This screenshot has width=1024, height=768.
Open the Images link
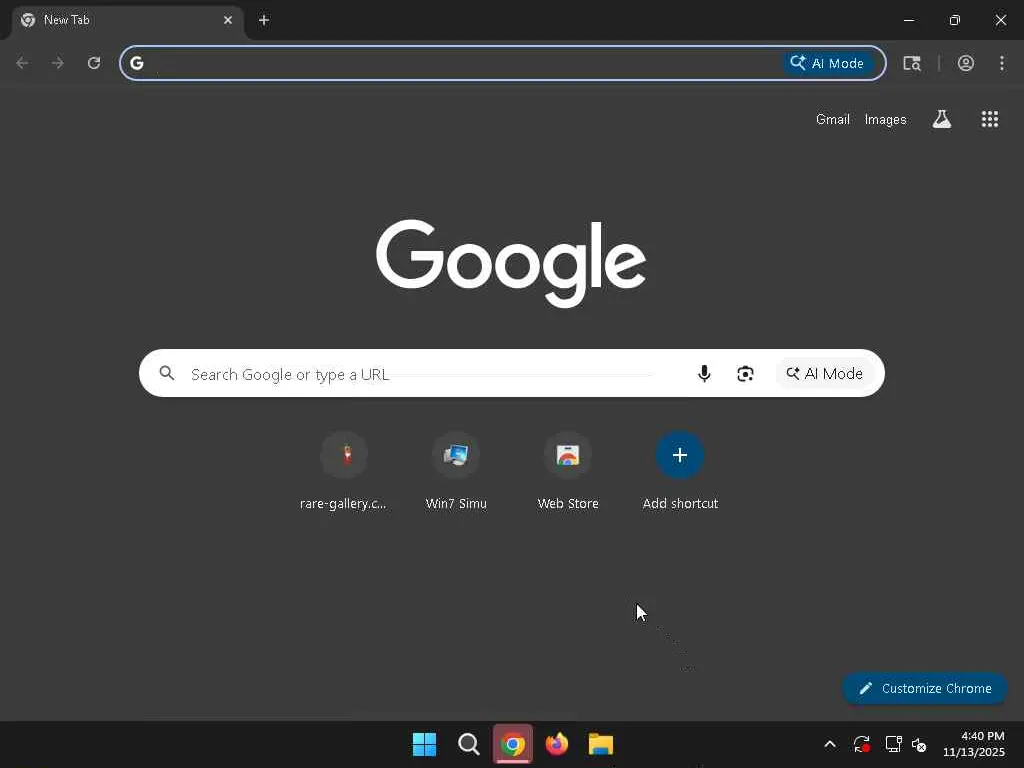coord(885,120)
